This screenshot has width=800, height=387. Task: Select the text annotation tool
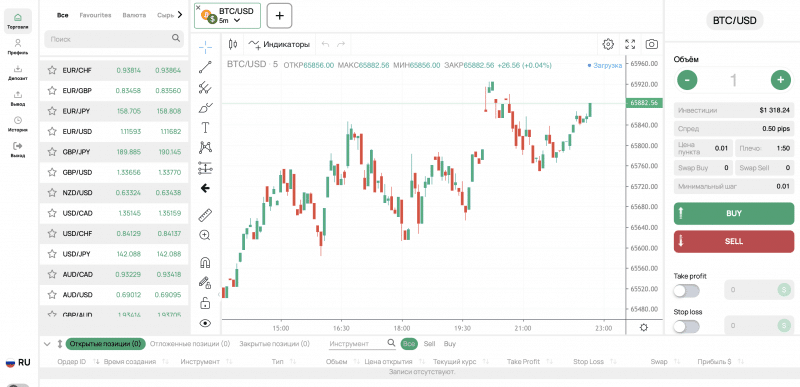(205, 127)
